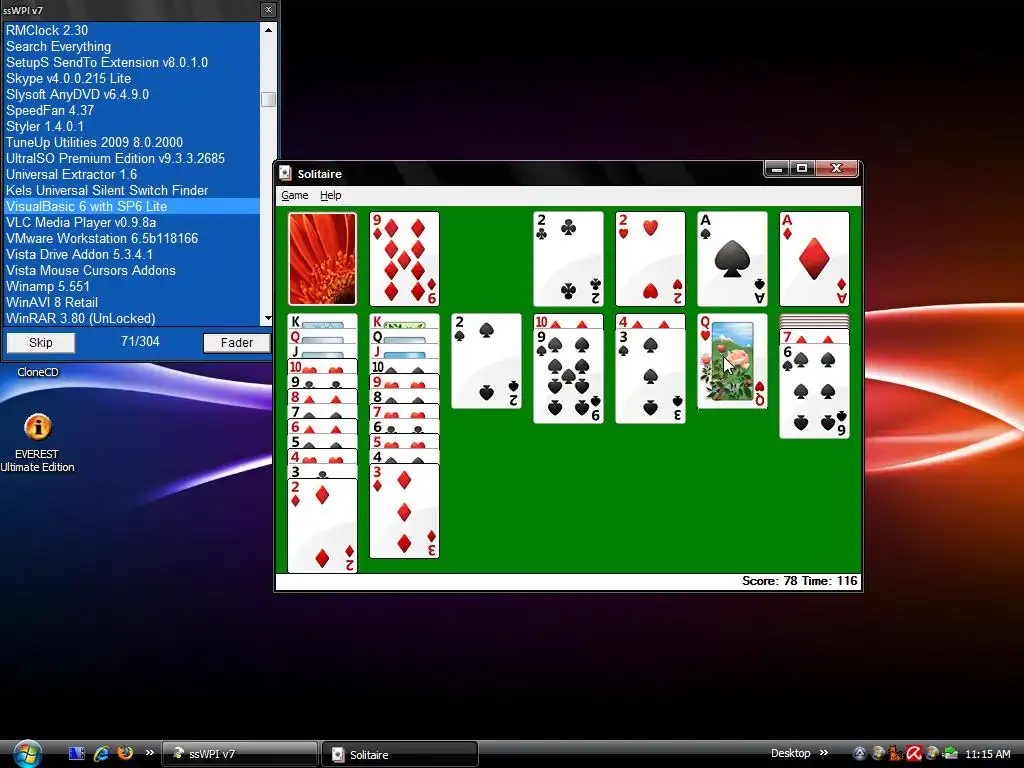Select 'VMware Workstation 6.5b118166' entry

click(132, 238)
